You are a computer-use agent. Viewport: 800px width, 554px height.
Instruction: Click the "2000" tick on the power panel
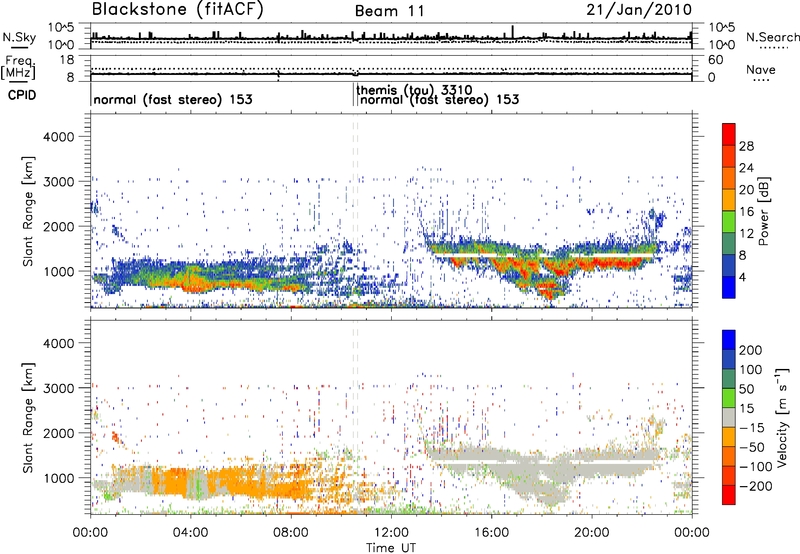pyautogui.click(x=59, y=226)
